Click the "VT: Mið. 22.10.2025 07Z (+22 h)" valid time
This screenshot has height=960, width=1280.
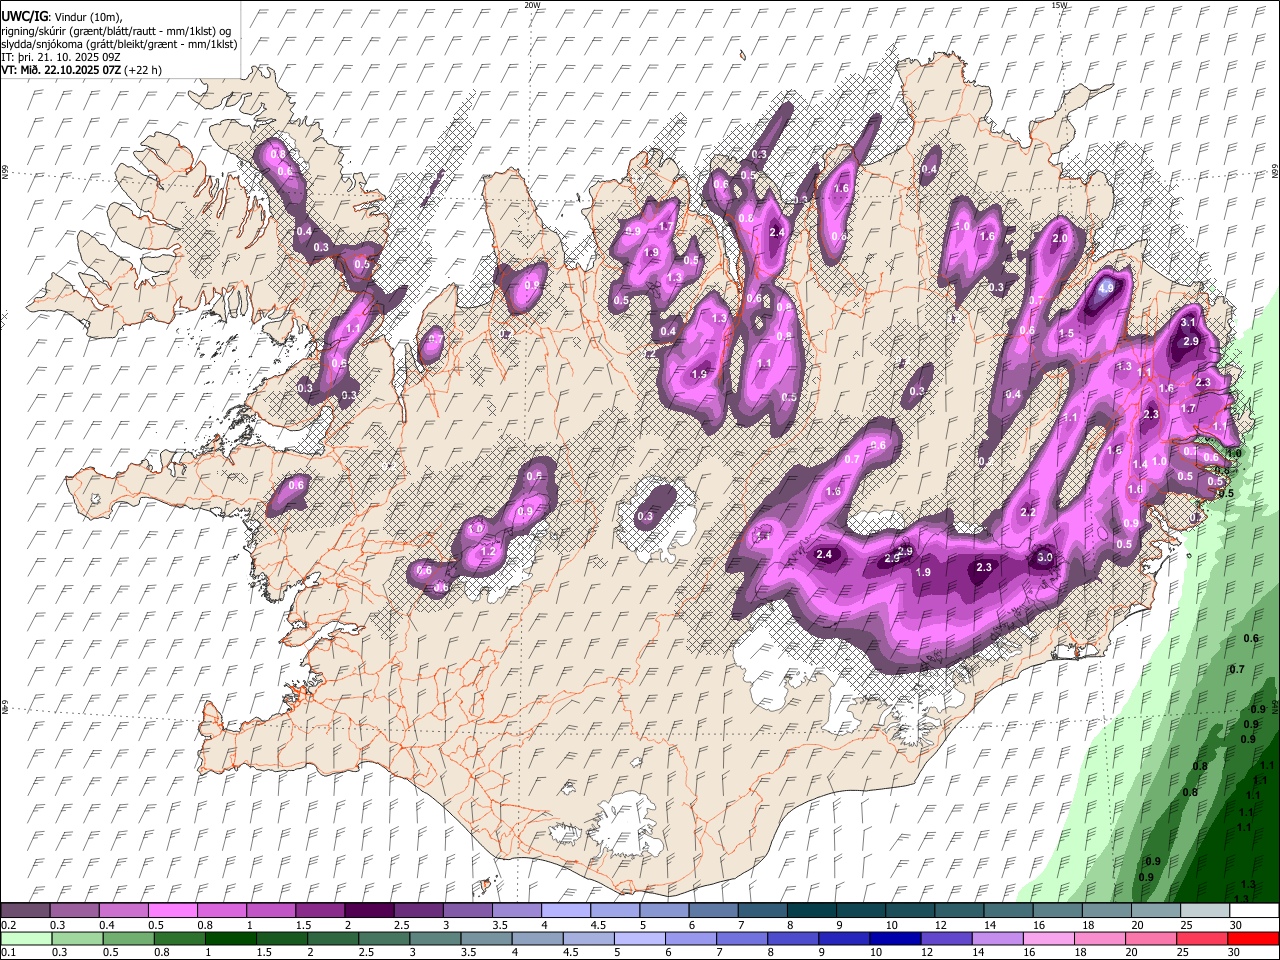pos(82,70)
